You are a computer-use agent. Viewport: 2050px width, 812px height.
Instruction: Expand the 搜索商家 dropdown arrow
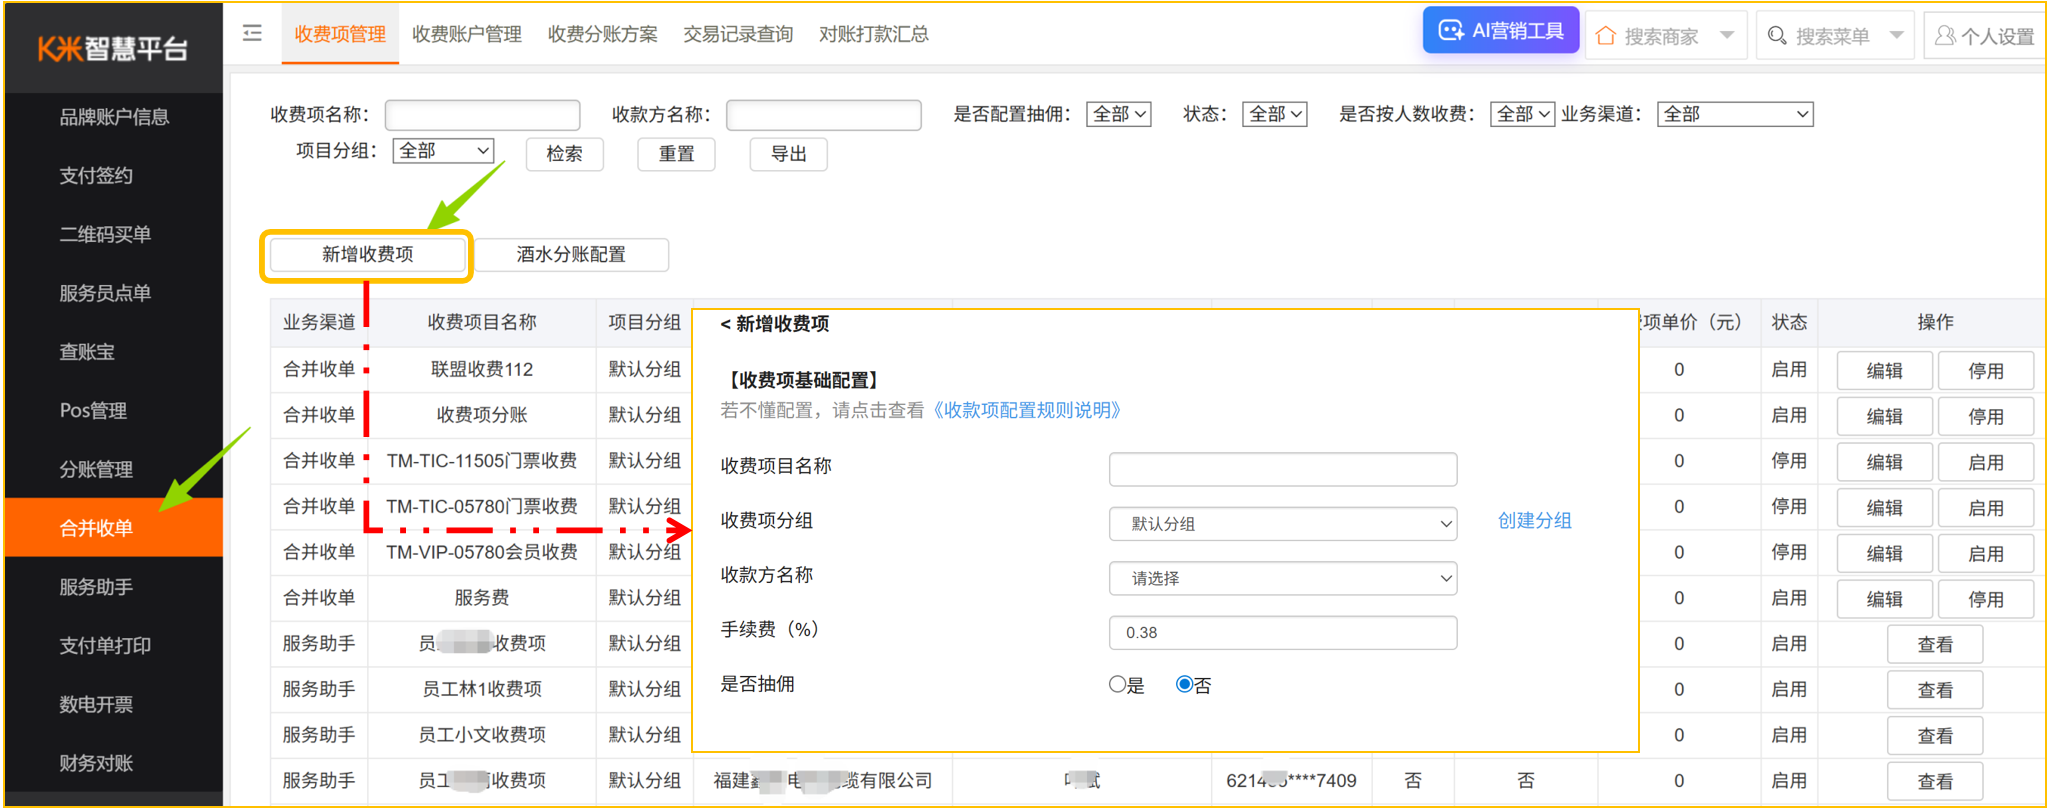pos(1727,36)
